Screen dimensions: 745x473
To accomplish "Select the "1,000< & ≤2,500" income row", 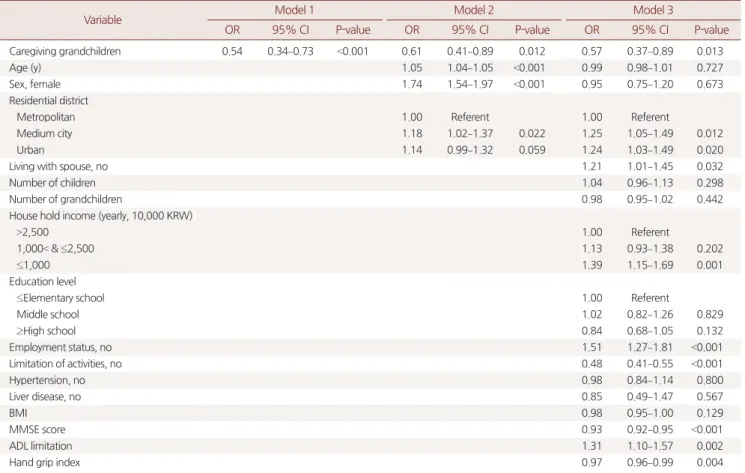I will (56, 249).
